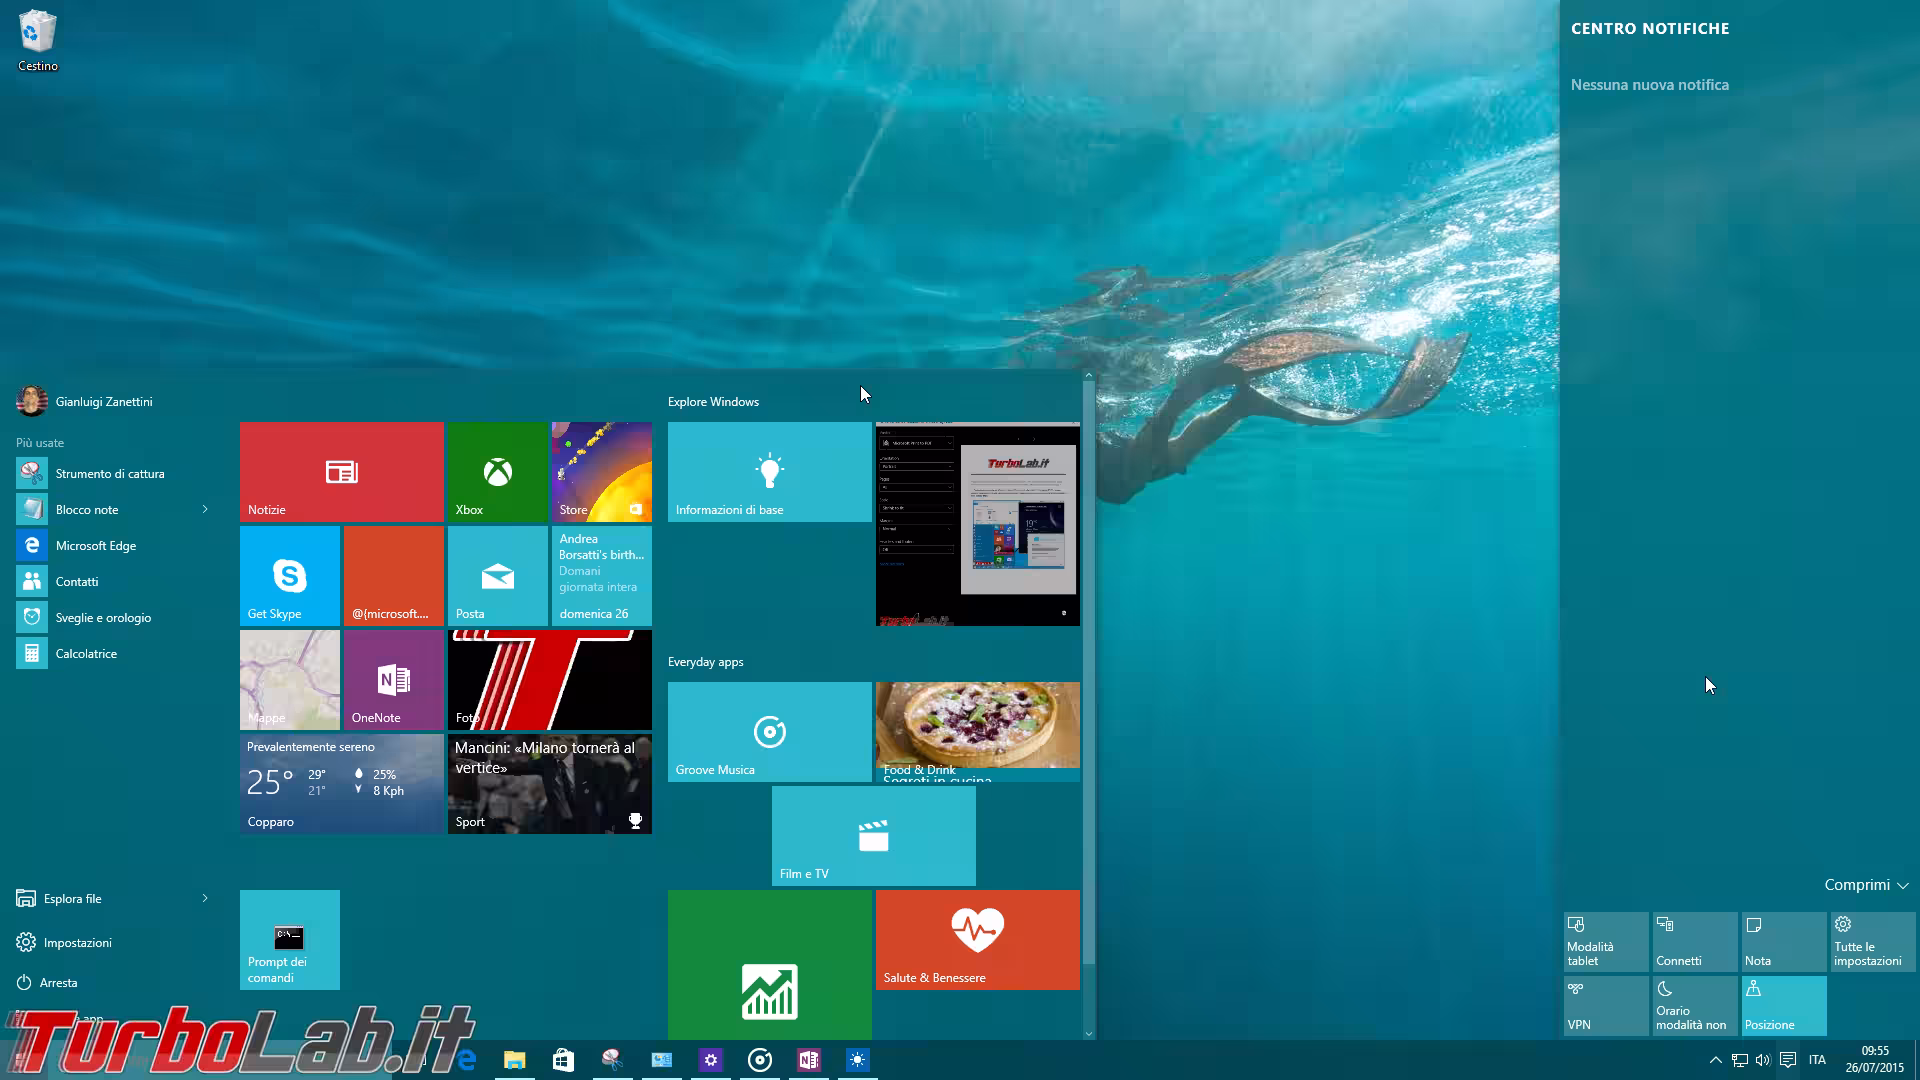Viewport: 1920px width, 1080px height.
Task: Open Microsoft Edge from the taskbar
Action: 466,1059
